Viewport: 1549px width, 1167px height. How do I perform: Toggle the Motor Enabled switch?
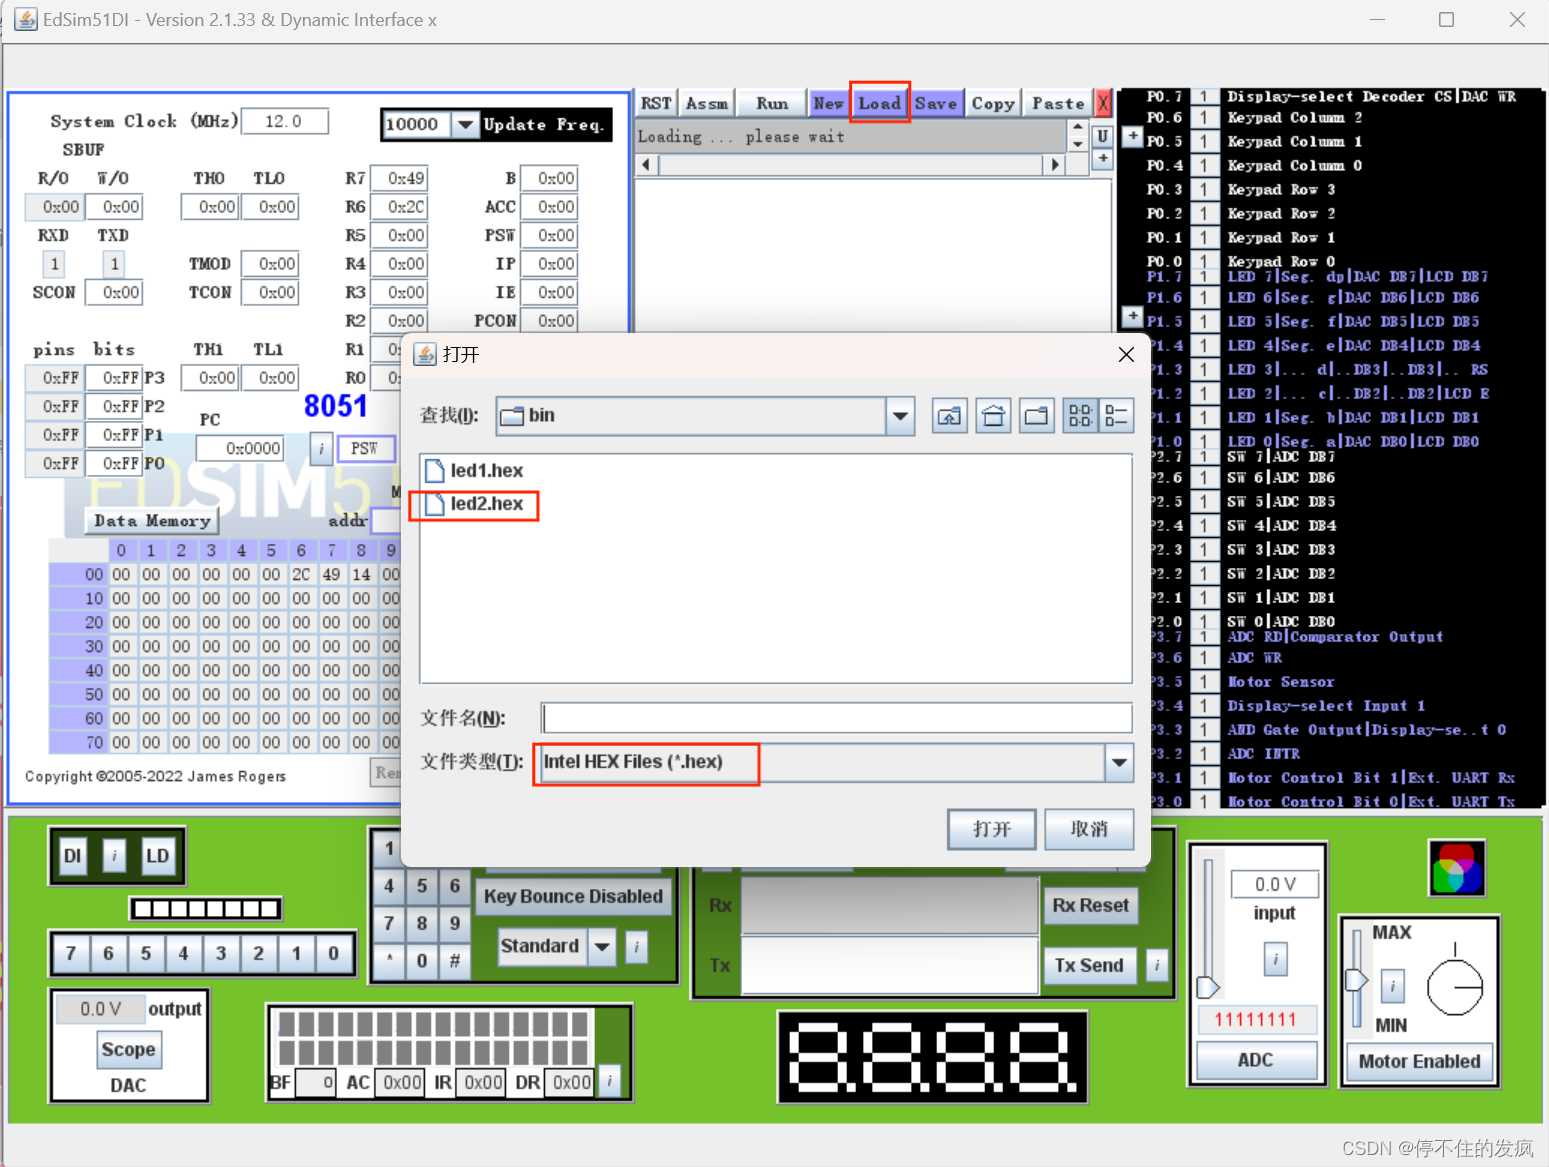click(1419, 1061)
